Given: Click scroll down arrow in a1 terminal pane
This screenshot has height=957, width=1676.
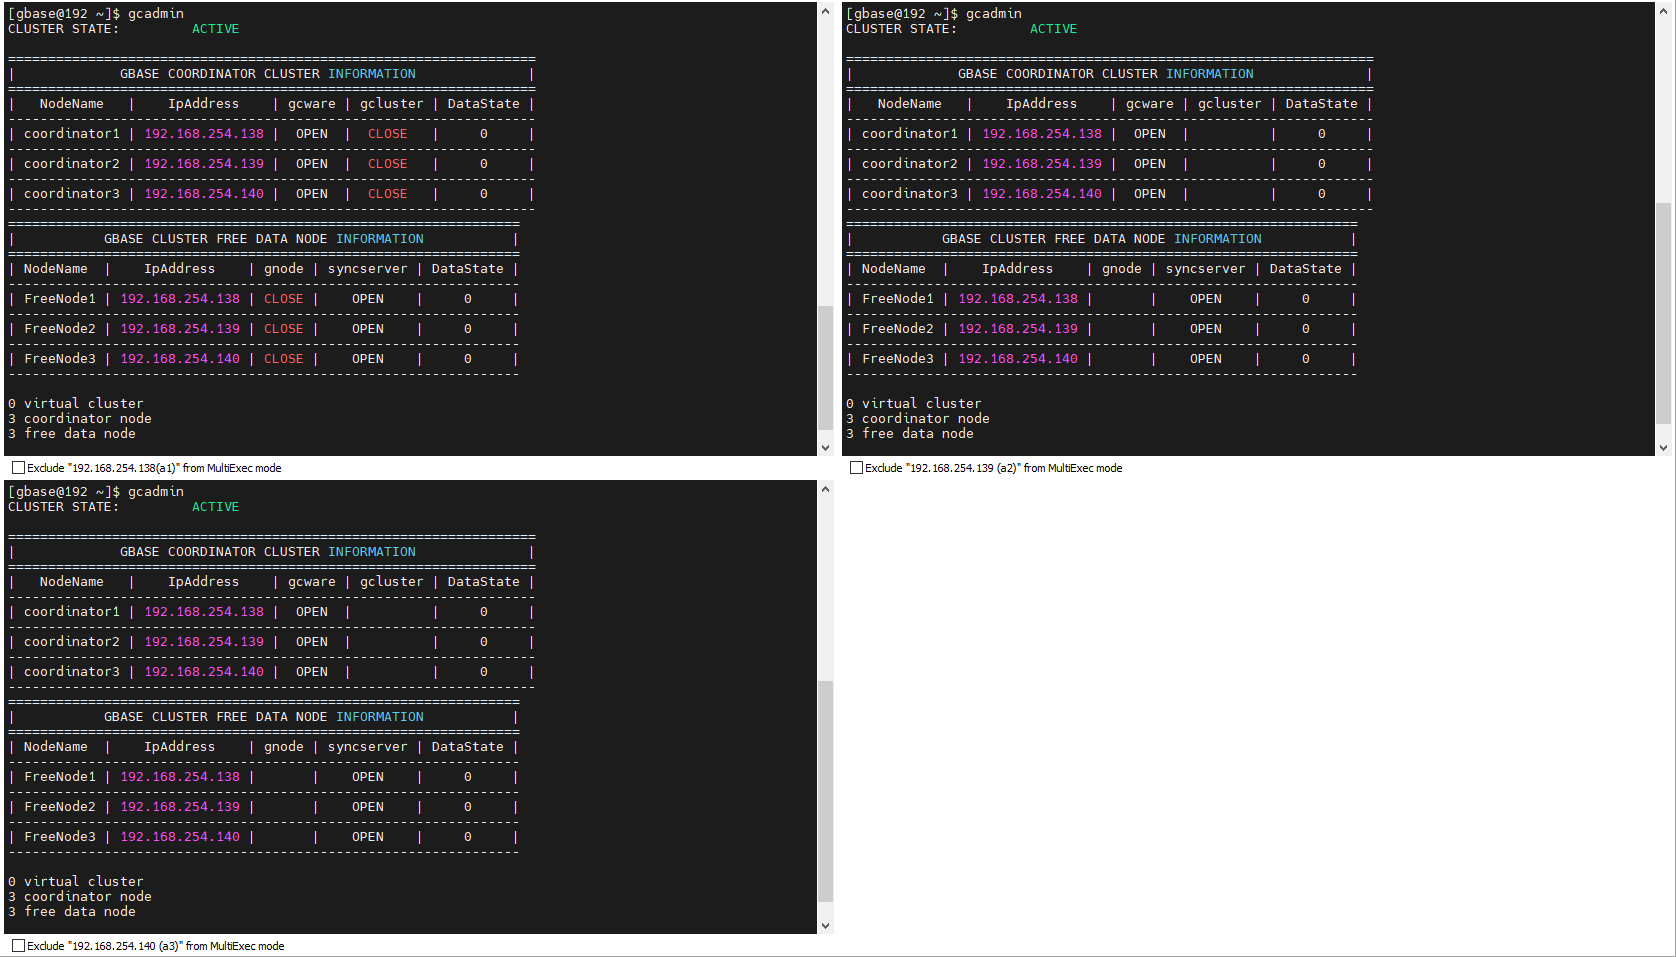Looking at the screenshot, I should [x=825, y=448].
